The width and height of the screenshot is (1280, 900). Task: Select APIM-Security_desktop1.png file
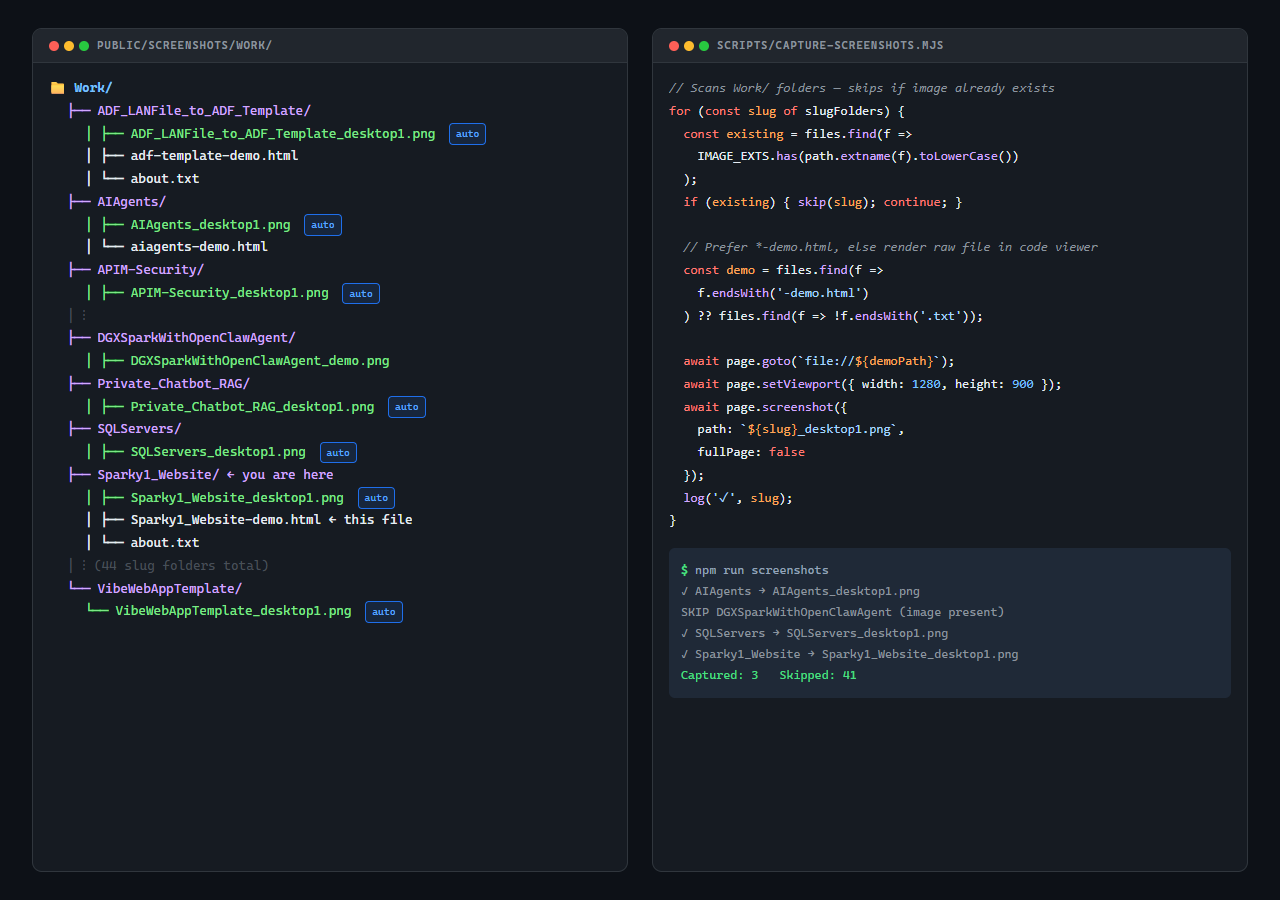(x=230, y=293)
